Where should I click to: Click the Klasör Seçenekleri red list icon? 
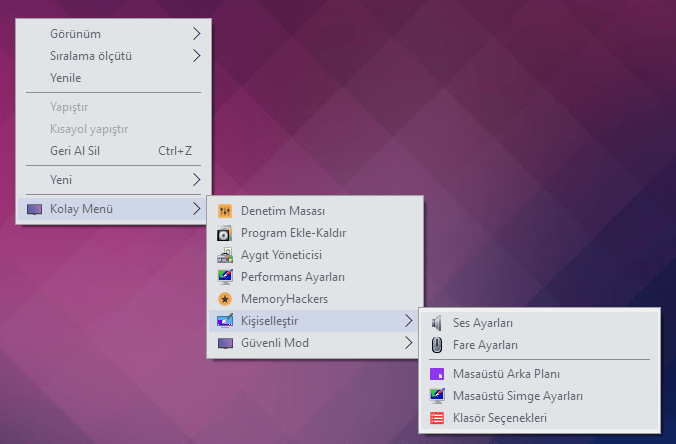437,418
